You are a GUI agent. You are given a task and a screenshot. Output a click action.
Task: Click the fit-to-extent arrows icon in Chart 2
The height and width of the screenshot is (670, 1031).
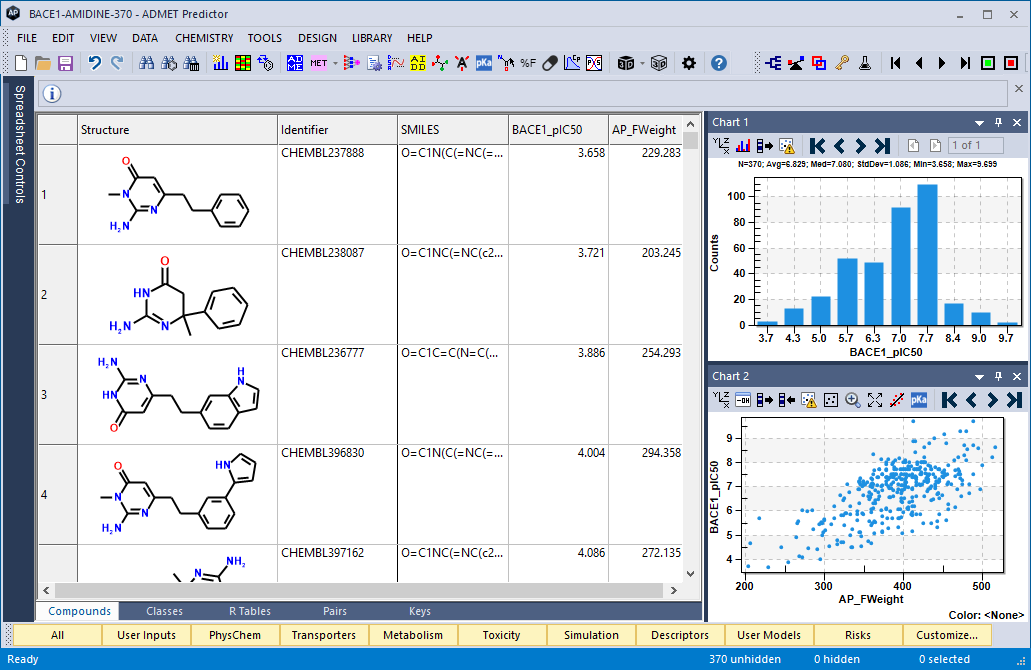coord(875,400)
